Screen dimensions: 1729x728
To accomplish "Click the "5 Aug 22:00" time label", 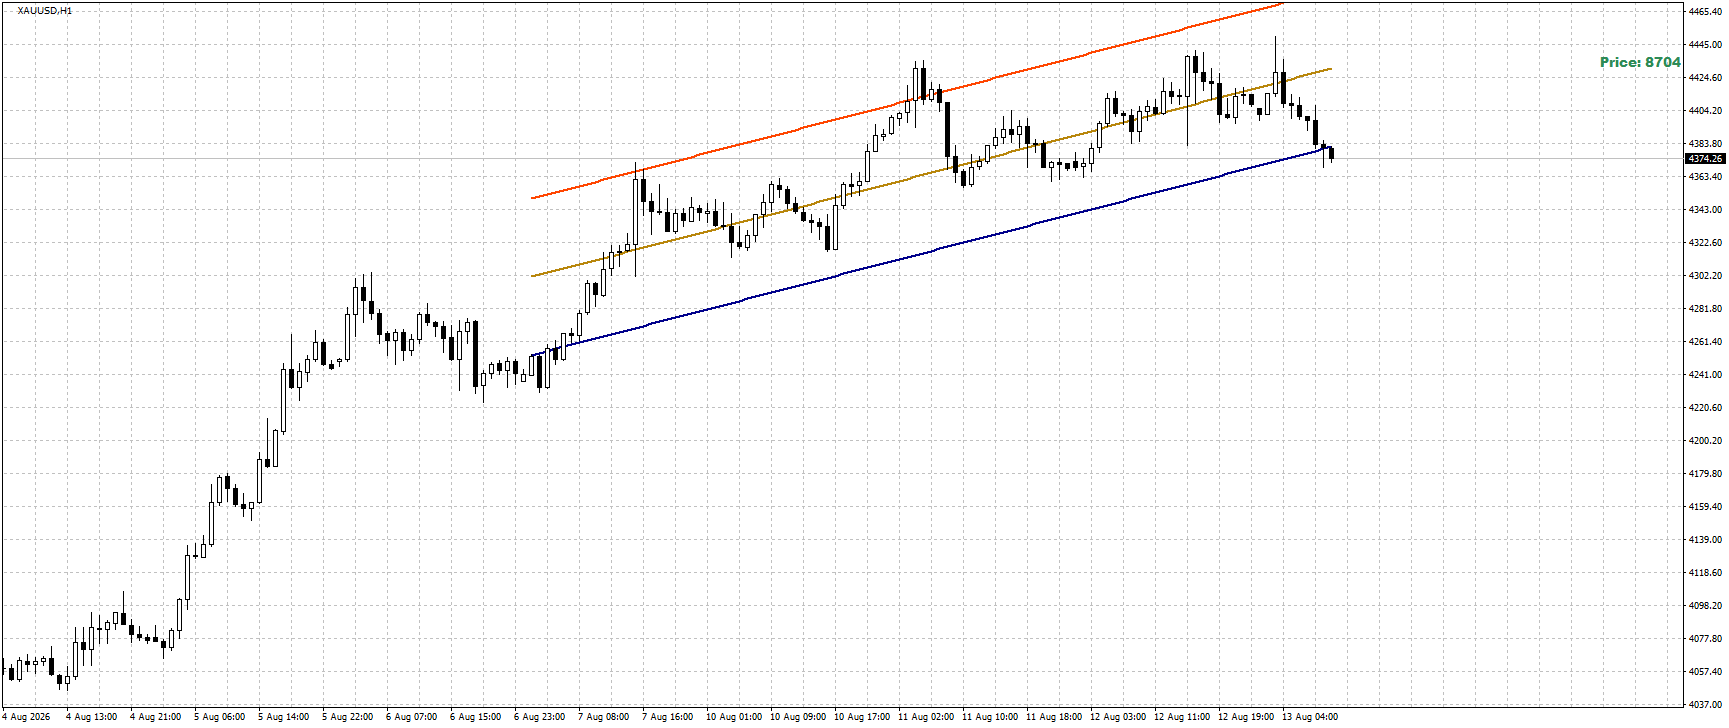I will tap(347, 717).
